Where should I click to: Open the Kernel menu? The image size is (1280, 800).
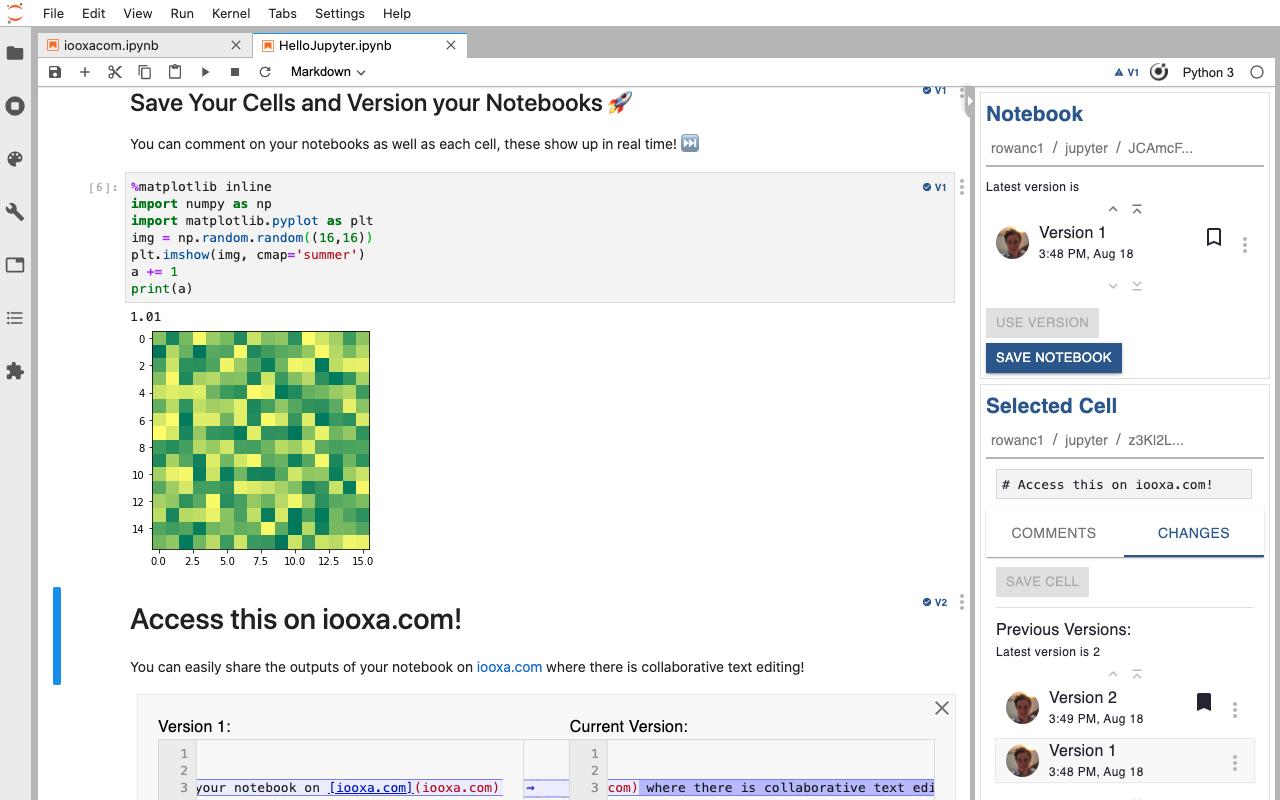tap(230, 13)
